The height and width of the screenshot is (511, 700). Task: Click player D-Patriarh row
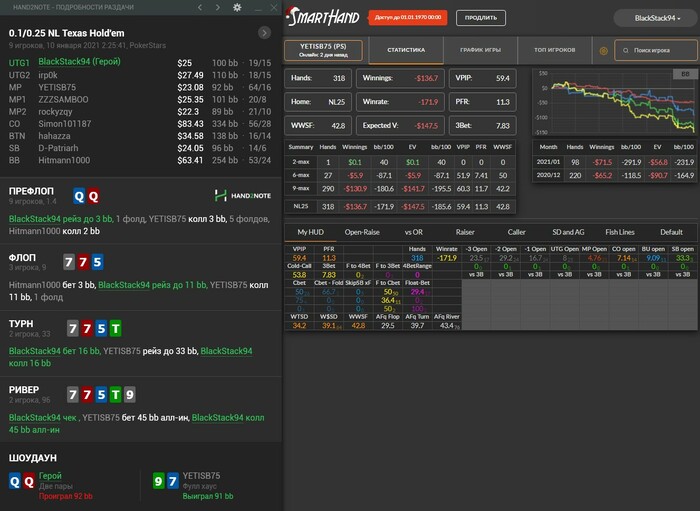coord(140,148)
